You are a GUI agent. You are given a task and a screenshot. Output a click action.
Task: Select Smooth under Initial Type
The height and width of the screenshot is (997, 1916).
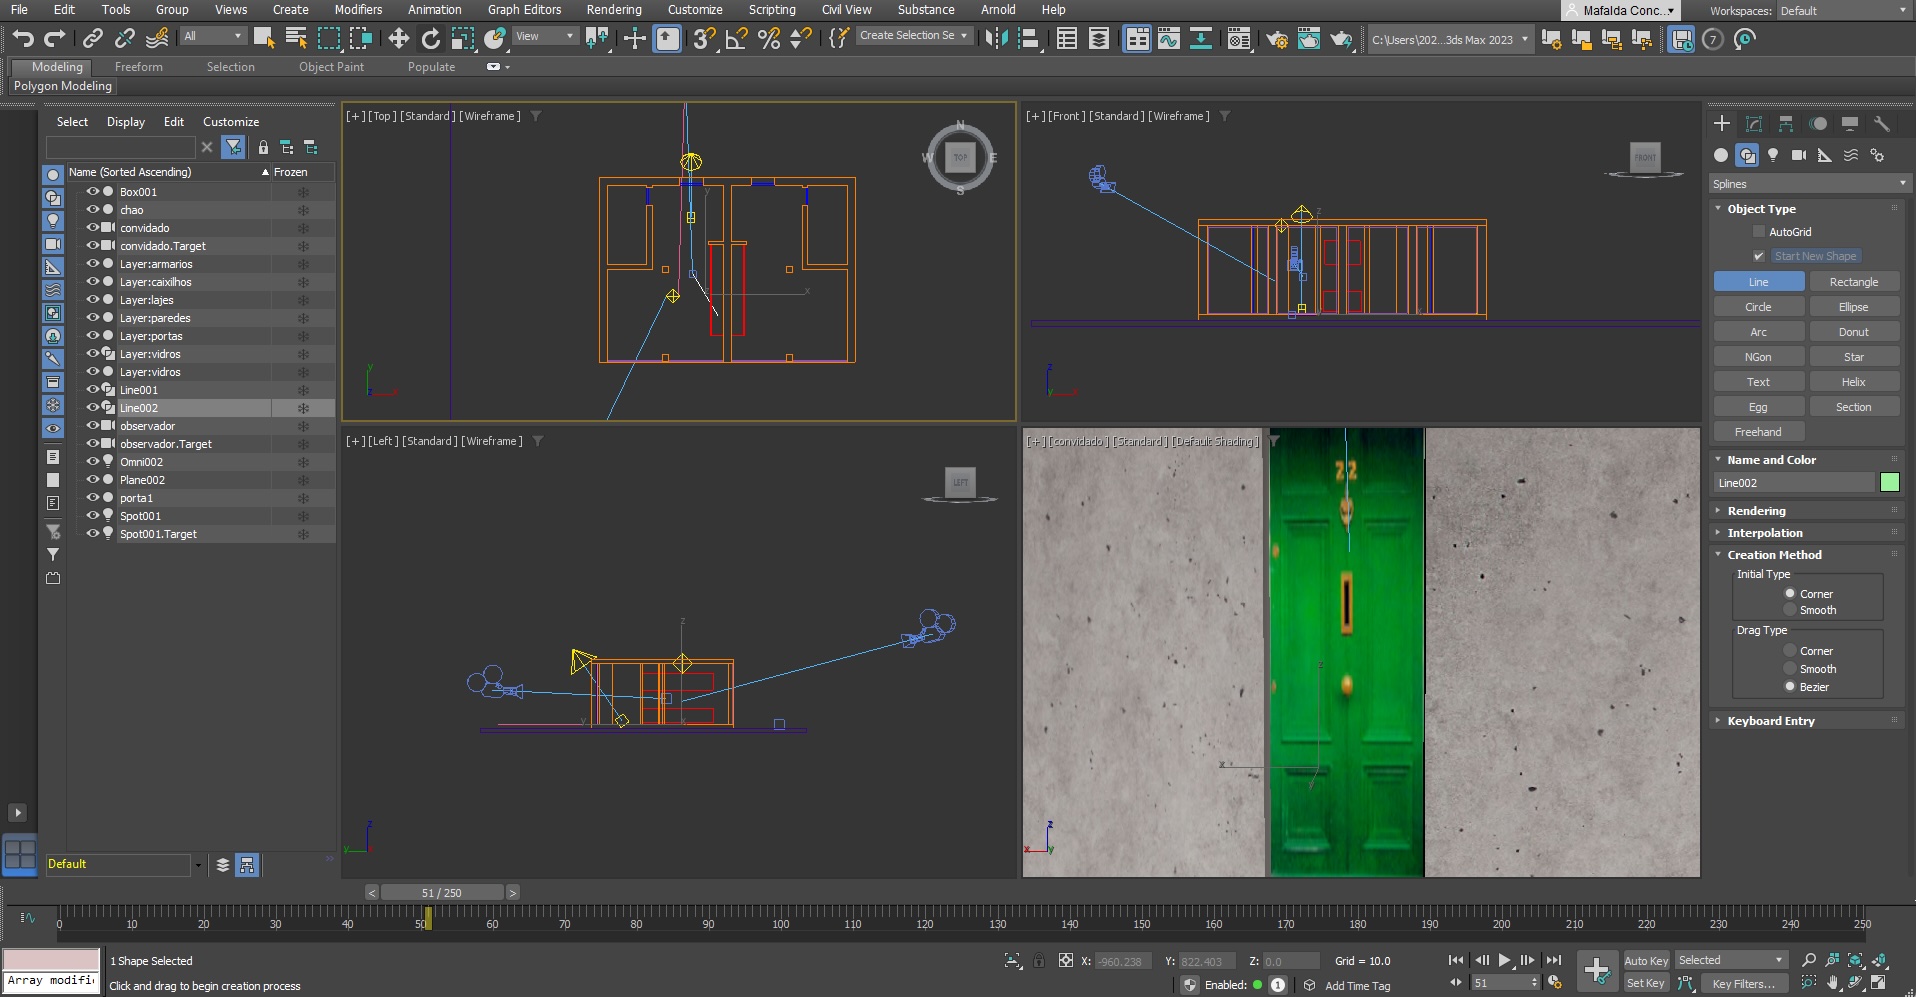1790,610
